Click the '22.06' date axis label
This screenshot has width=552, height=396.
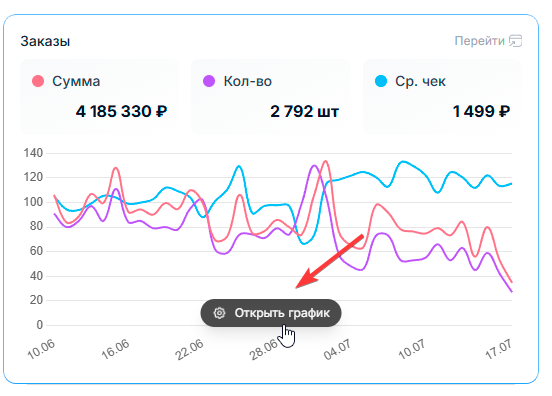pyautogui.click(x=190, y=349)
